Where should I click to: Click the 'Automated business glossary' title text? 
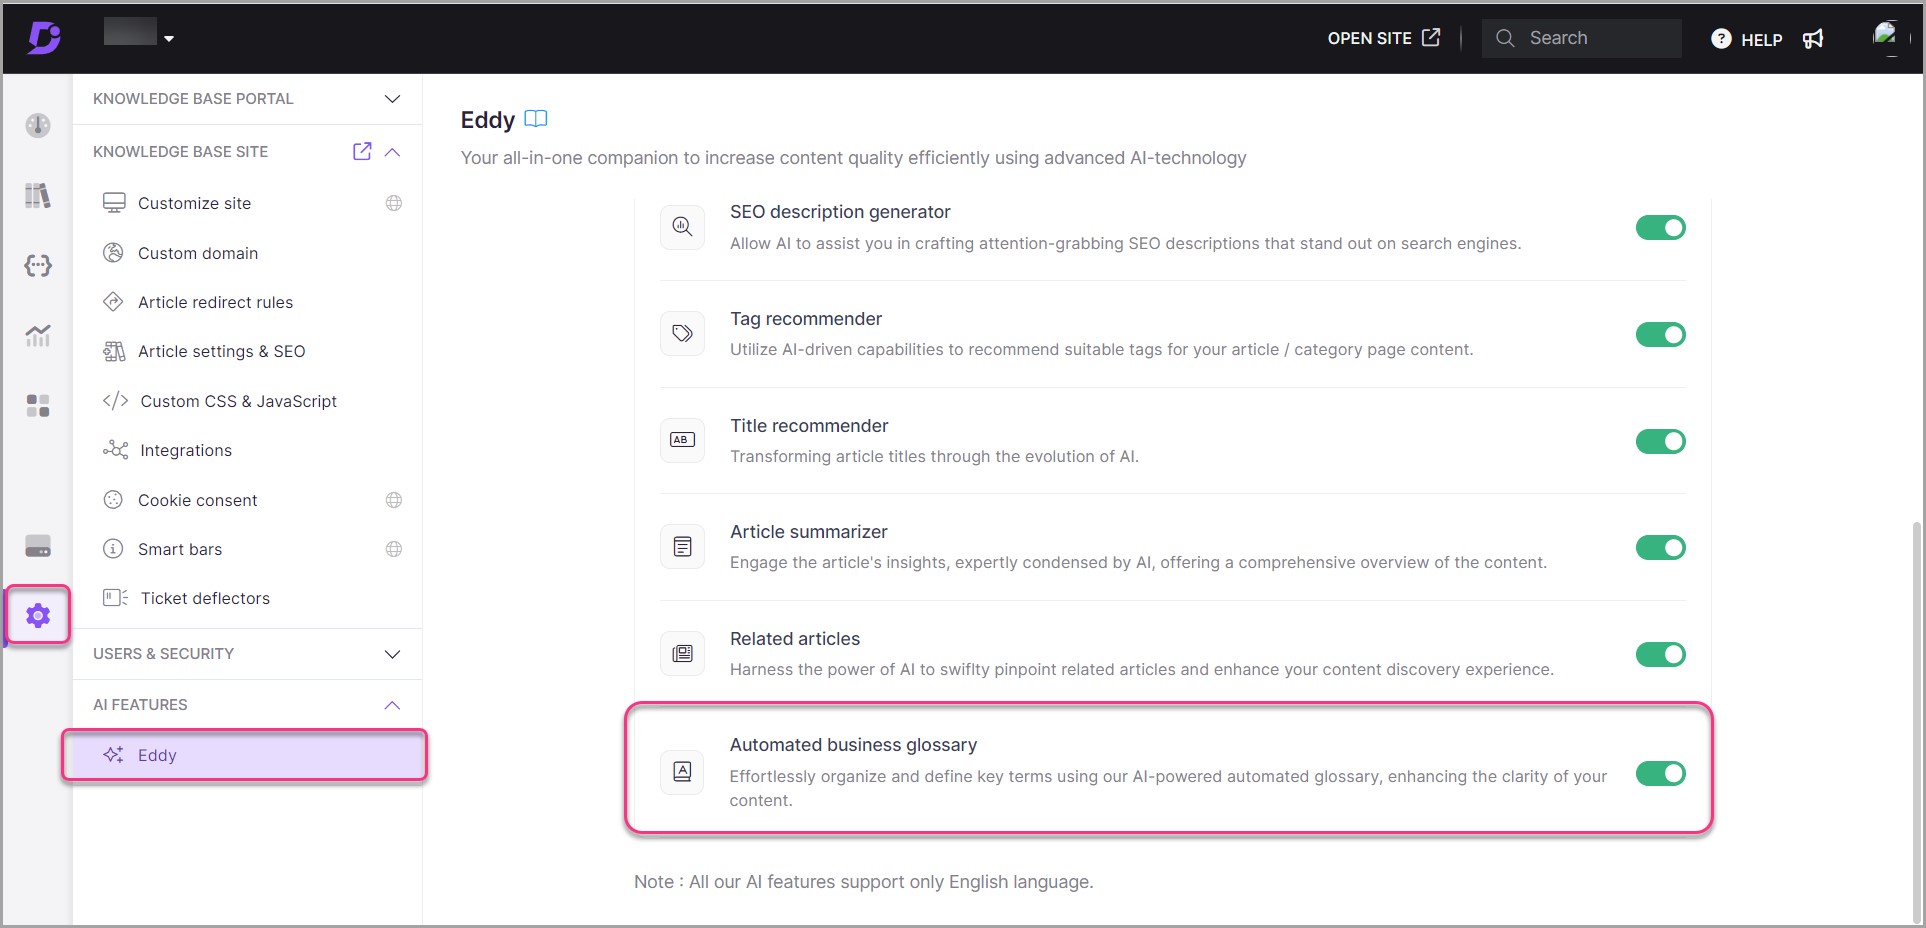point(853,745)
